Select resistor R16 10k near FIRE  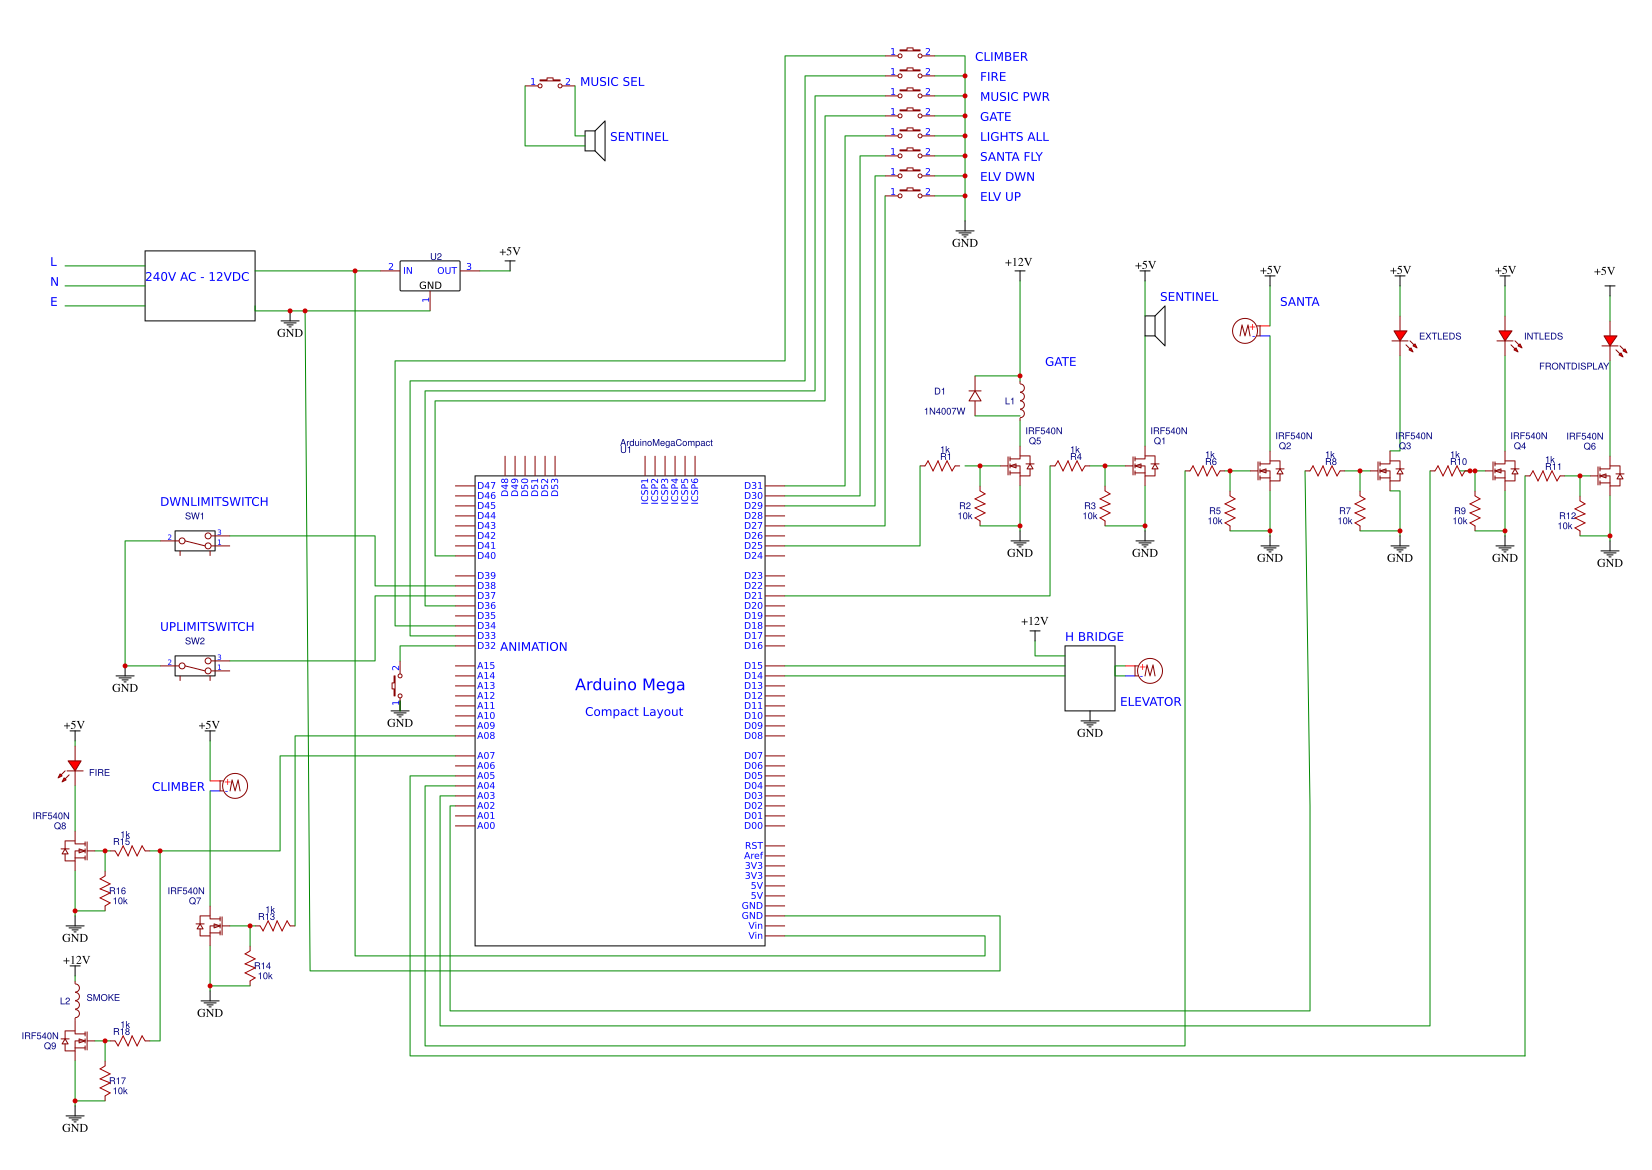[105, 893]
